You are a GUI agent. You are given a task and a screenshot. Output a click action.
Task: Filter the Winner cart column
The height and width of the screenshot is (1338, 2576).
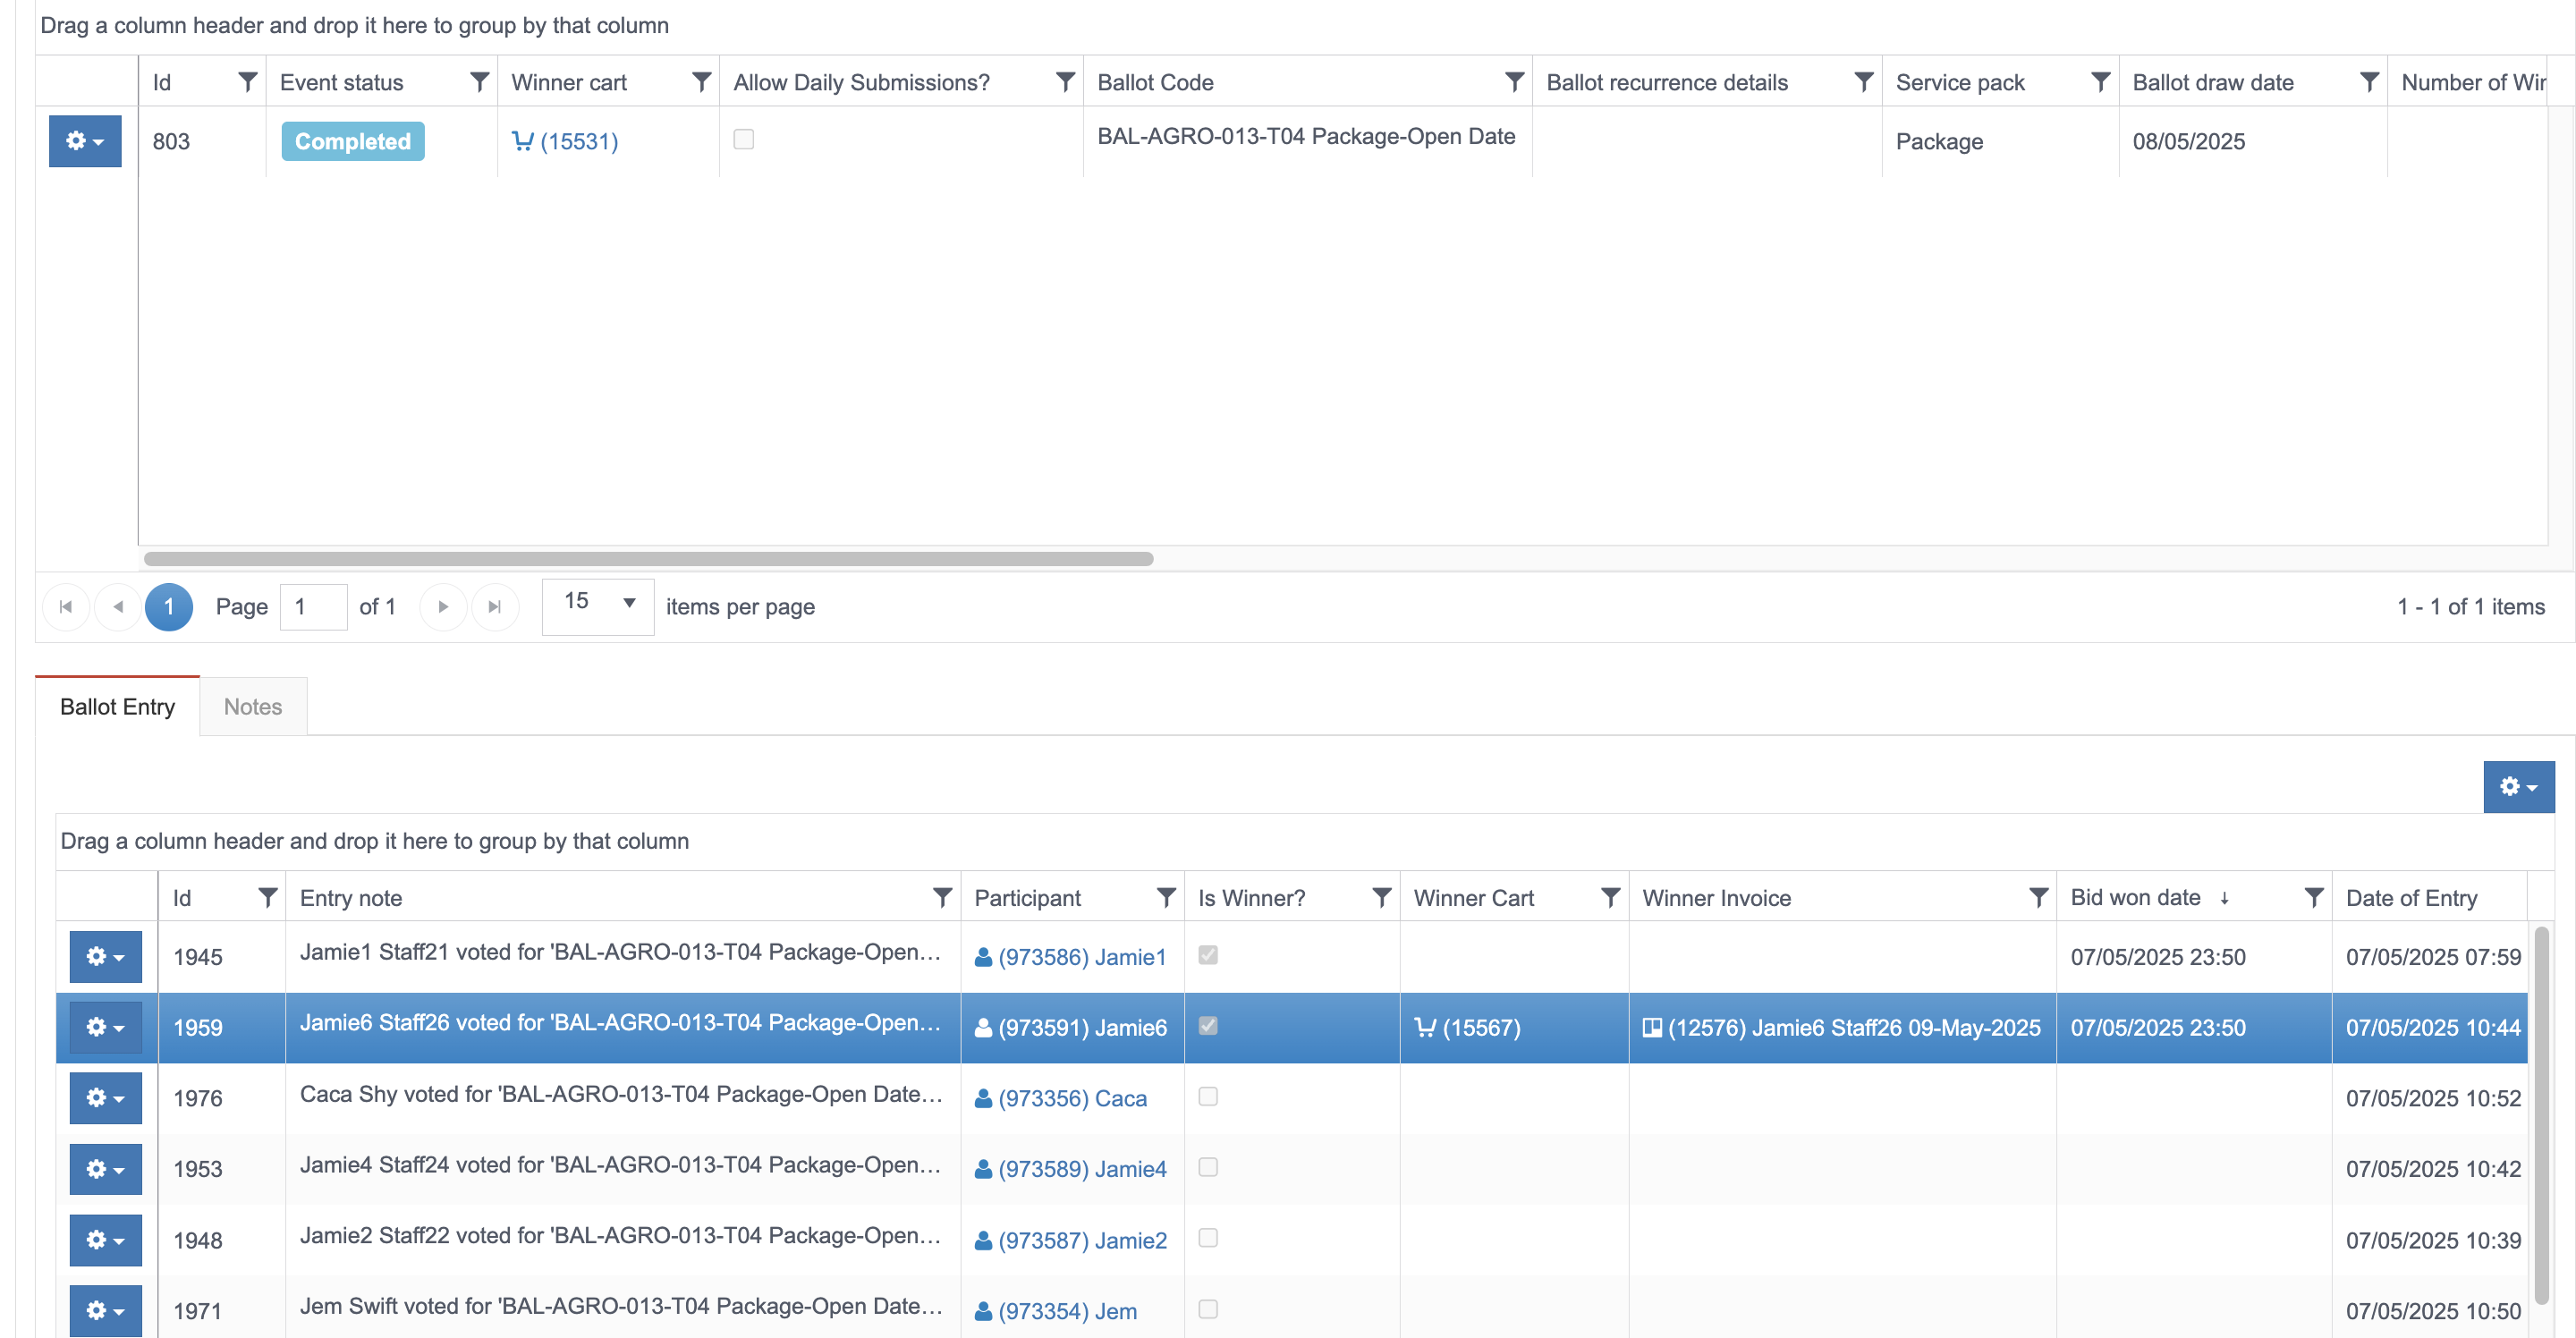click(x=701, y=82)
